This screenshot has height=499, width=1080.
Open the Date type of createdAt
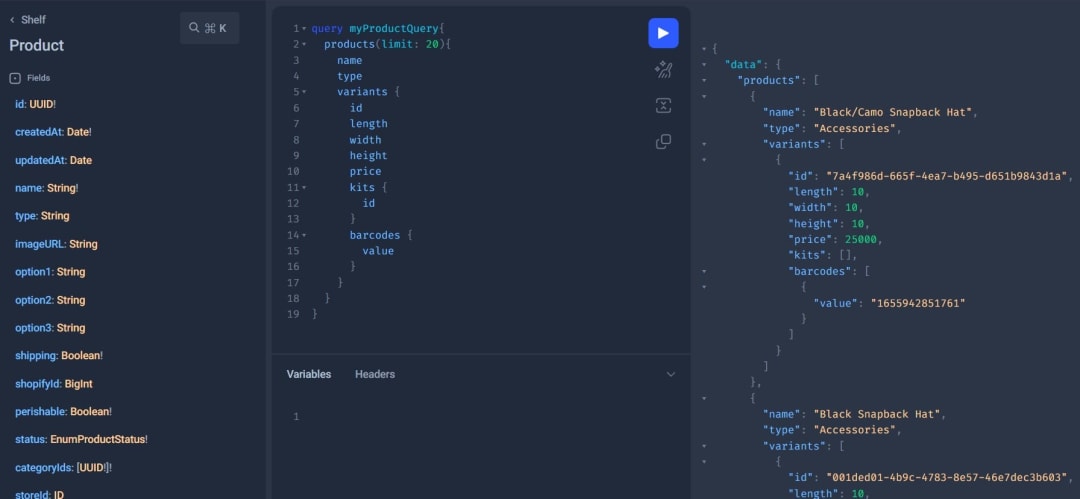coord(77,132)
